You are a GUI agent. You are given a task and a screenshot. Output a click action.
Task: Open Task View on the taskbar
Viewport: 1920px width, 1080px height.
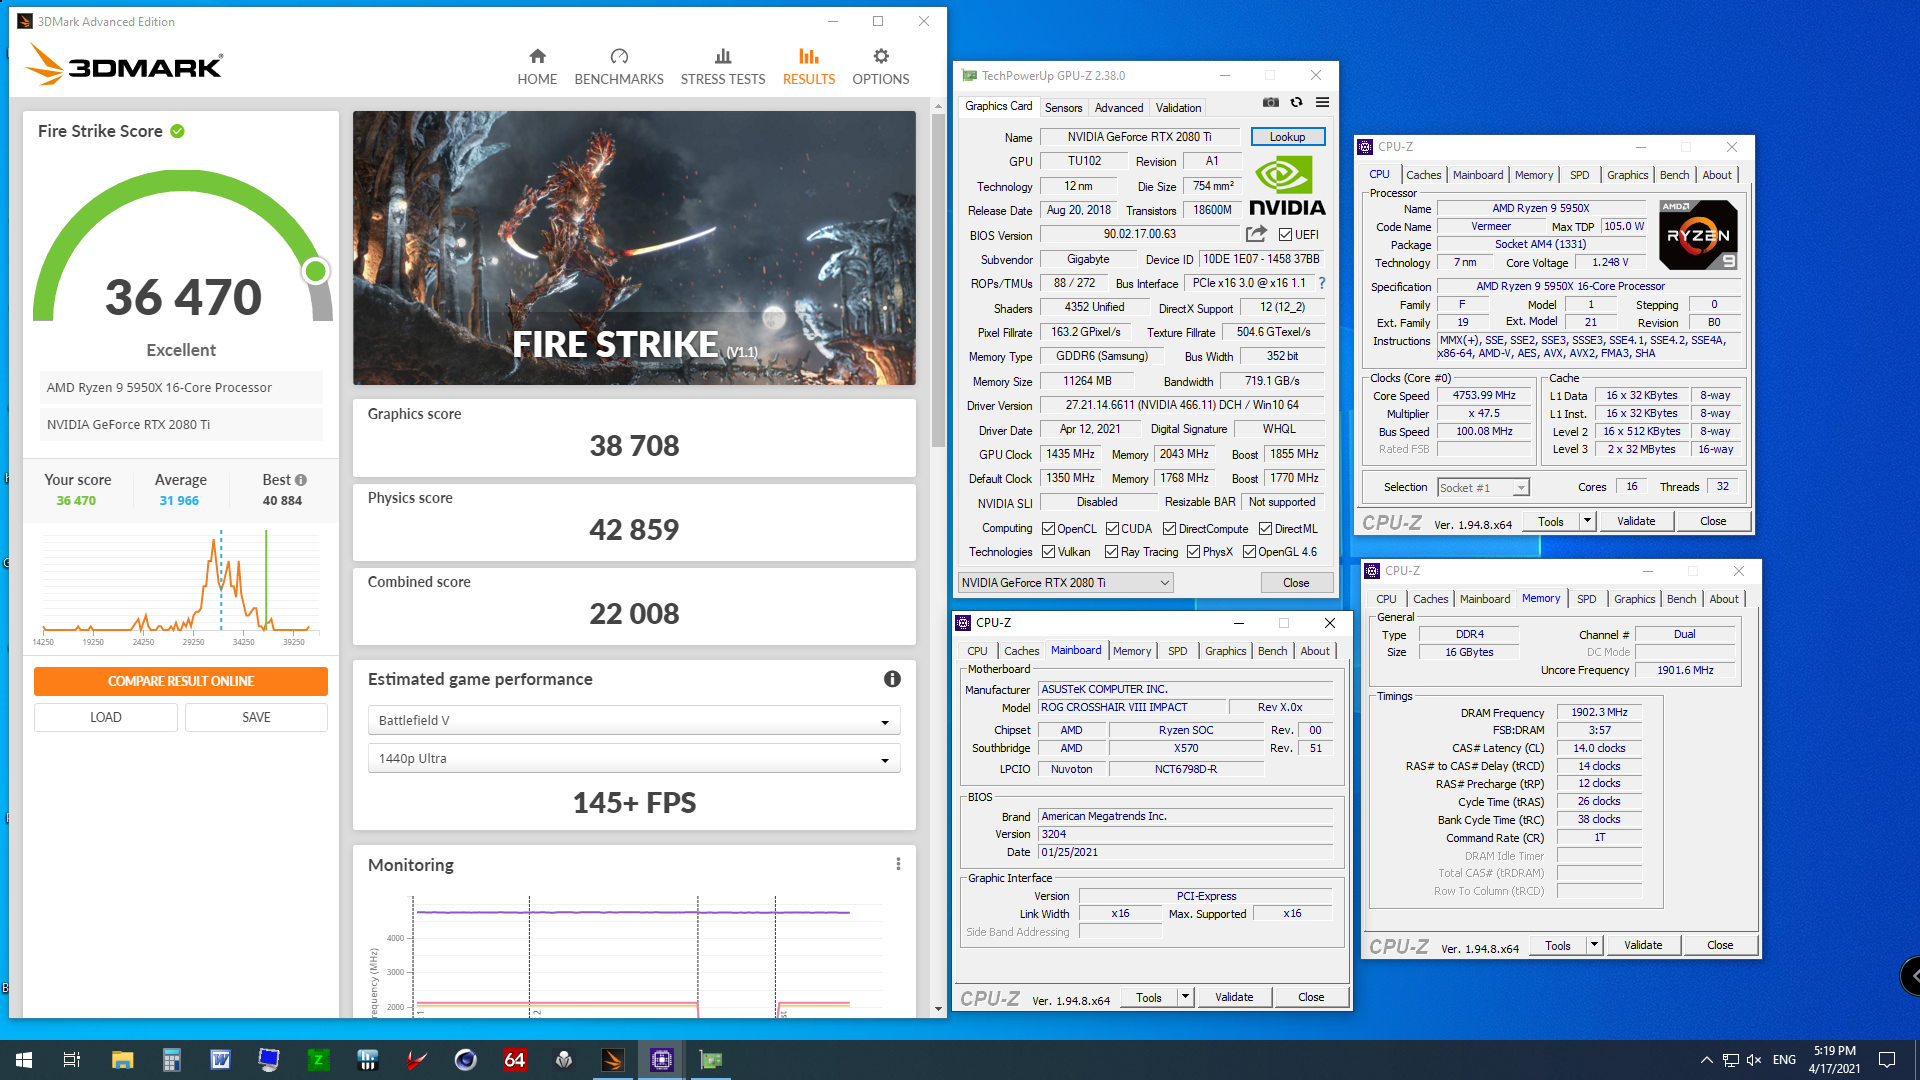click(x=72, y=1060)
